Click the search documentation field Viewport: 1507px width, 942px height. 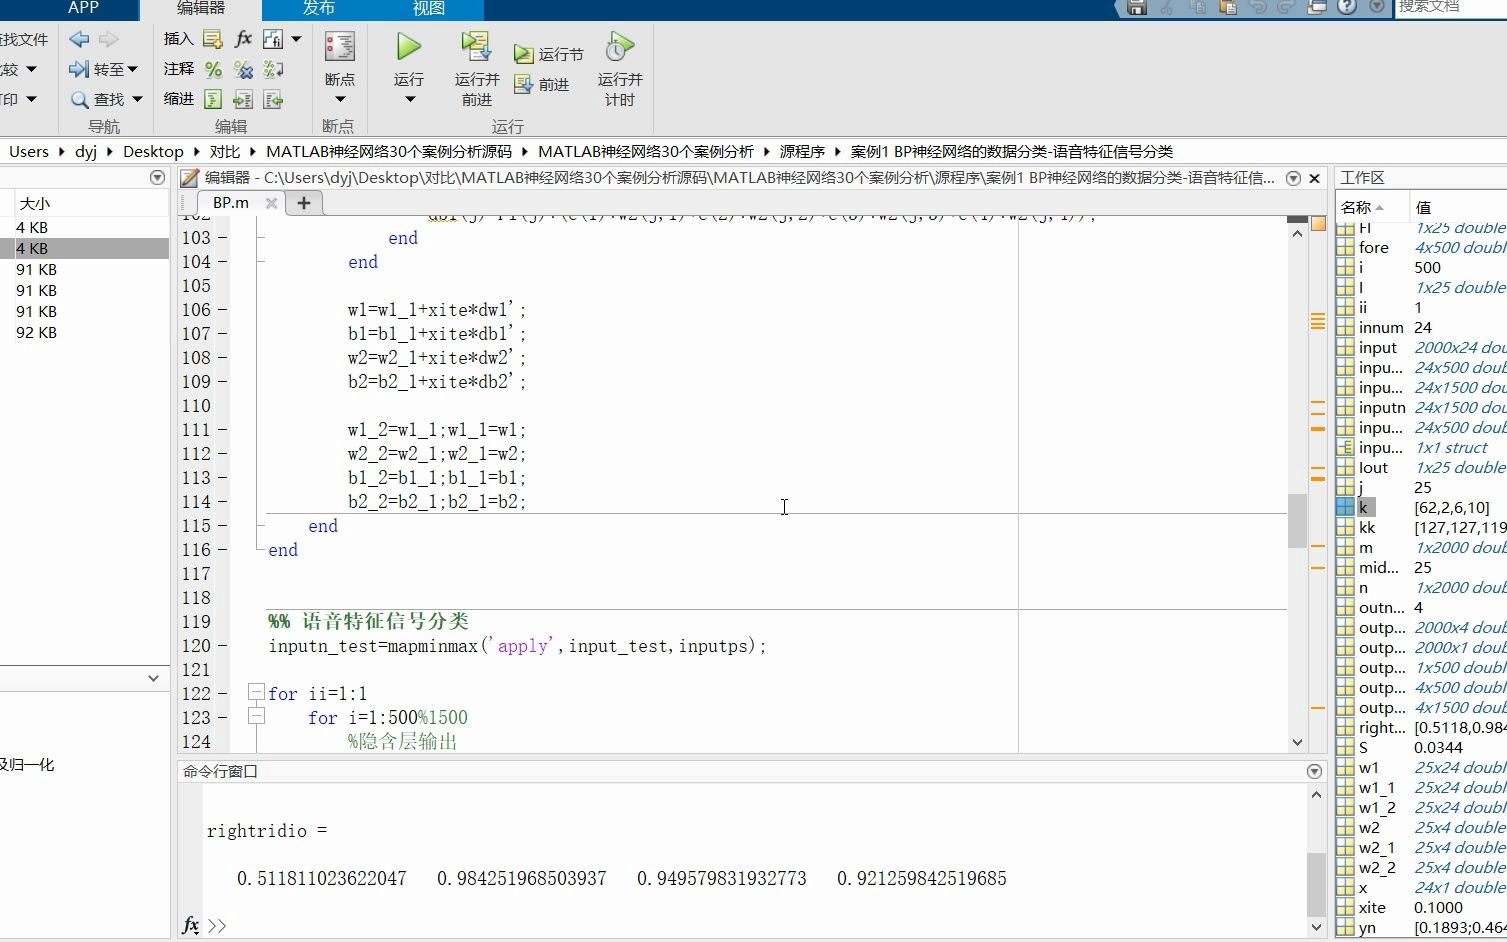(x=1450, y=7)
